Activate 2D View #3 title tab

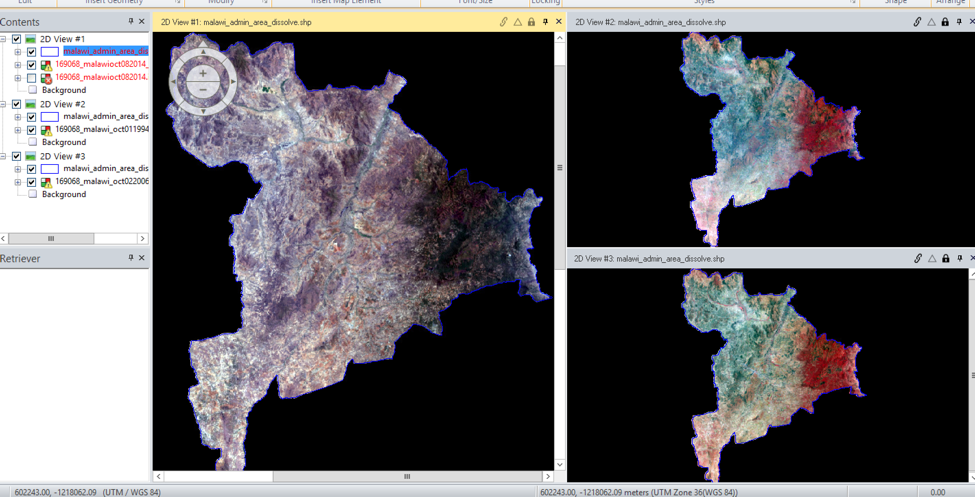[x=649, y=258]
